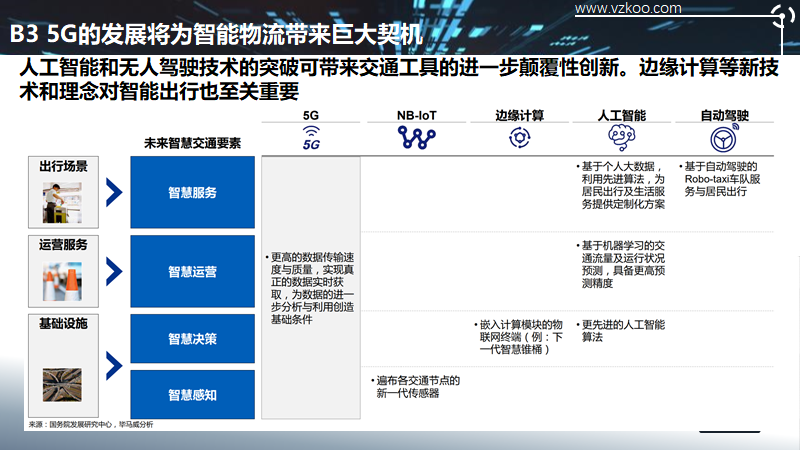This screenshot has width=800, height=450.
Task: Click the blue chevron beside 运营服务
Action: click(114, 271)
